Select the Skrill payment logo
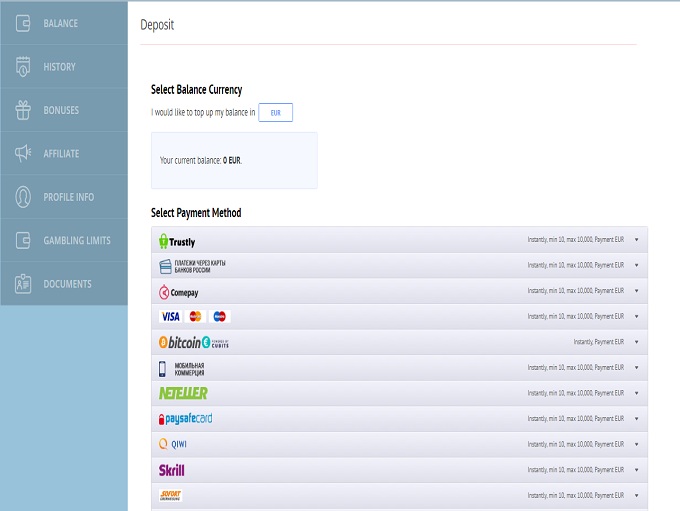The width and height of the screenshot is (680, 511). click(x=171, y=470)
